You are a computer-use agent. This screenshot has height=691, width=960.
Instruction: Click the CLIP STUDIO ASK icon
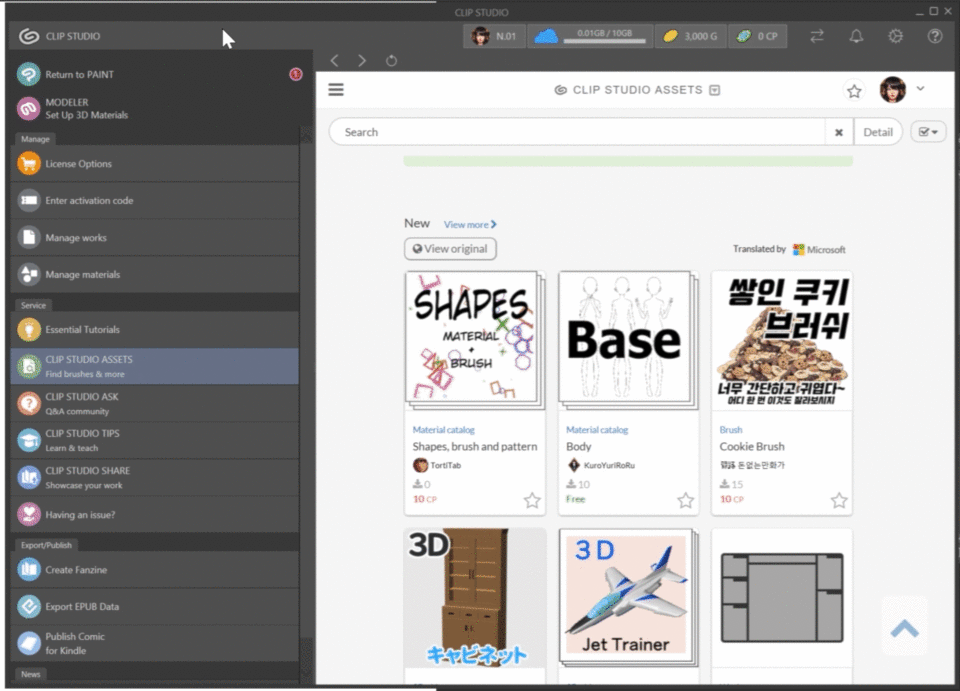(28, 403)
